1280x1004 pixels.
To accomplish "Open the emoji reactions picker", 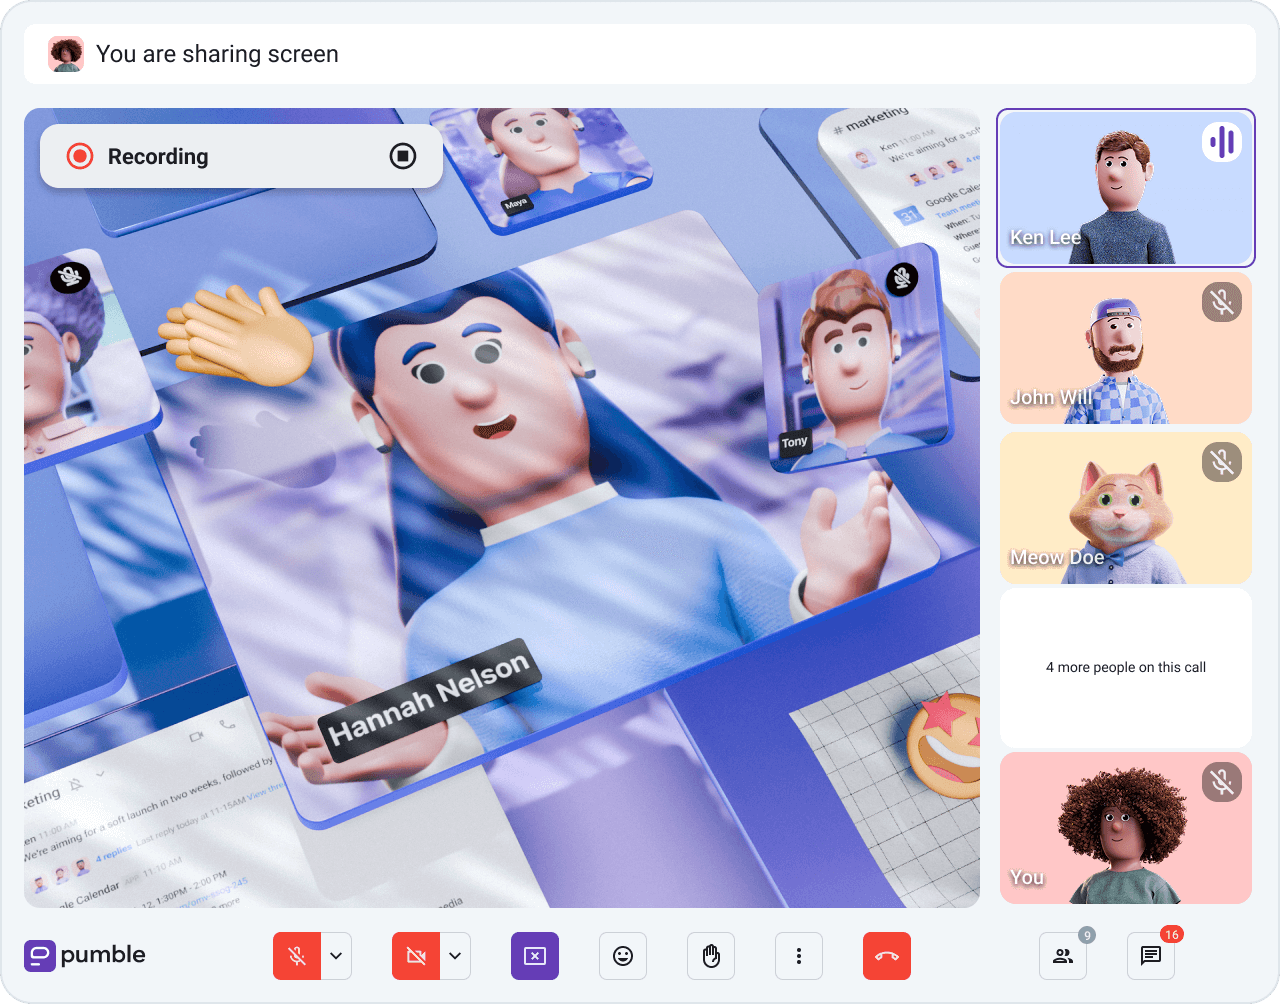I will click(x=623, y=956).
